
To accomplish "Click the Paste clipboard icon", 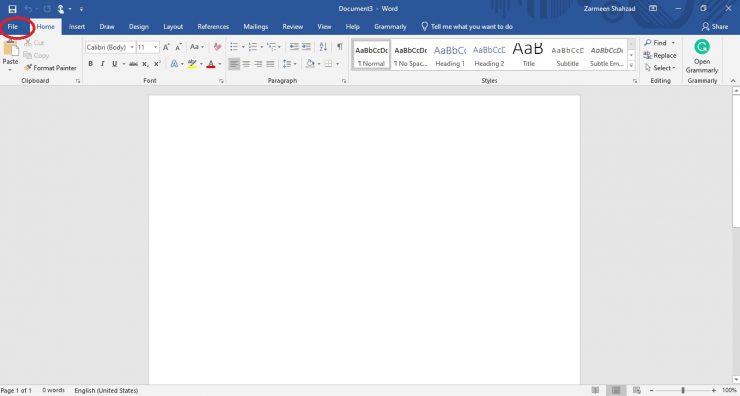I will tap(10, 49).
